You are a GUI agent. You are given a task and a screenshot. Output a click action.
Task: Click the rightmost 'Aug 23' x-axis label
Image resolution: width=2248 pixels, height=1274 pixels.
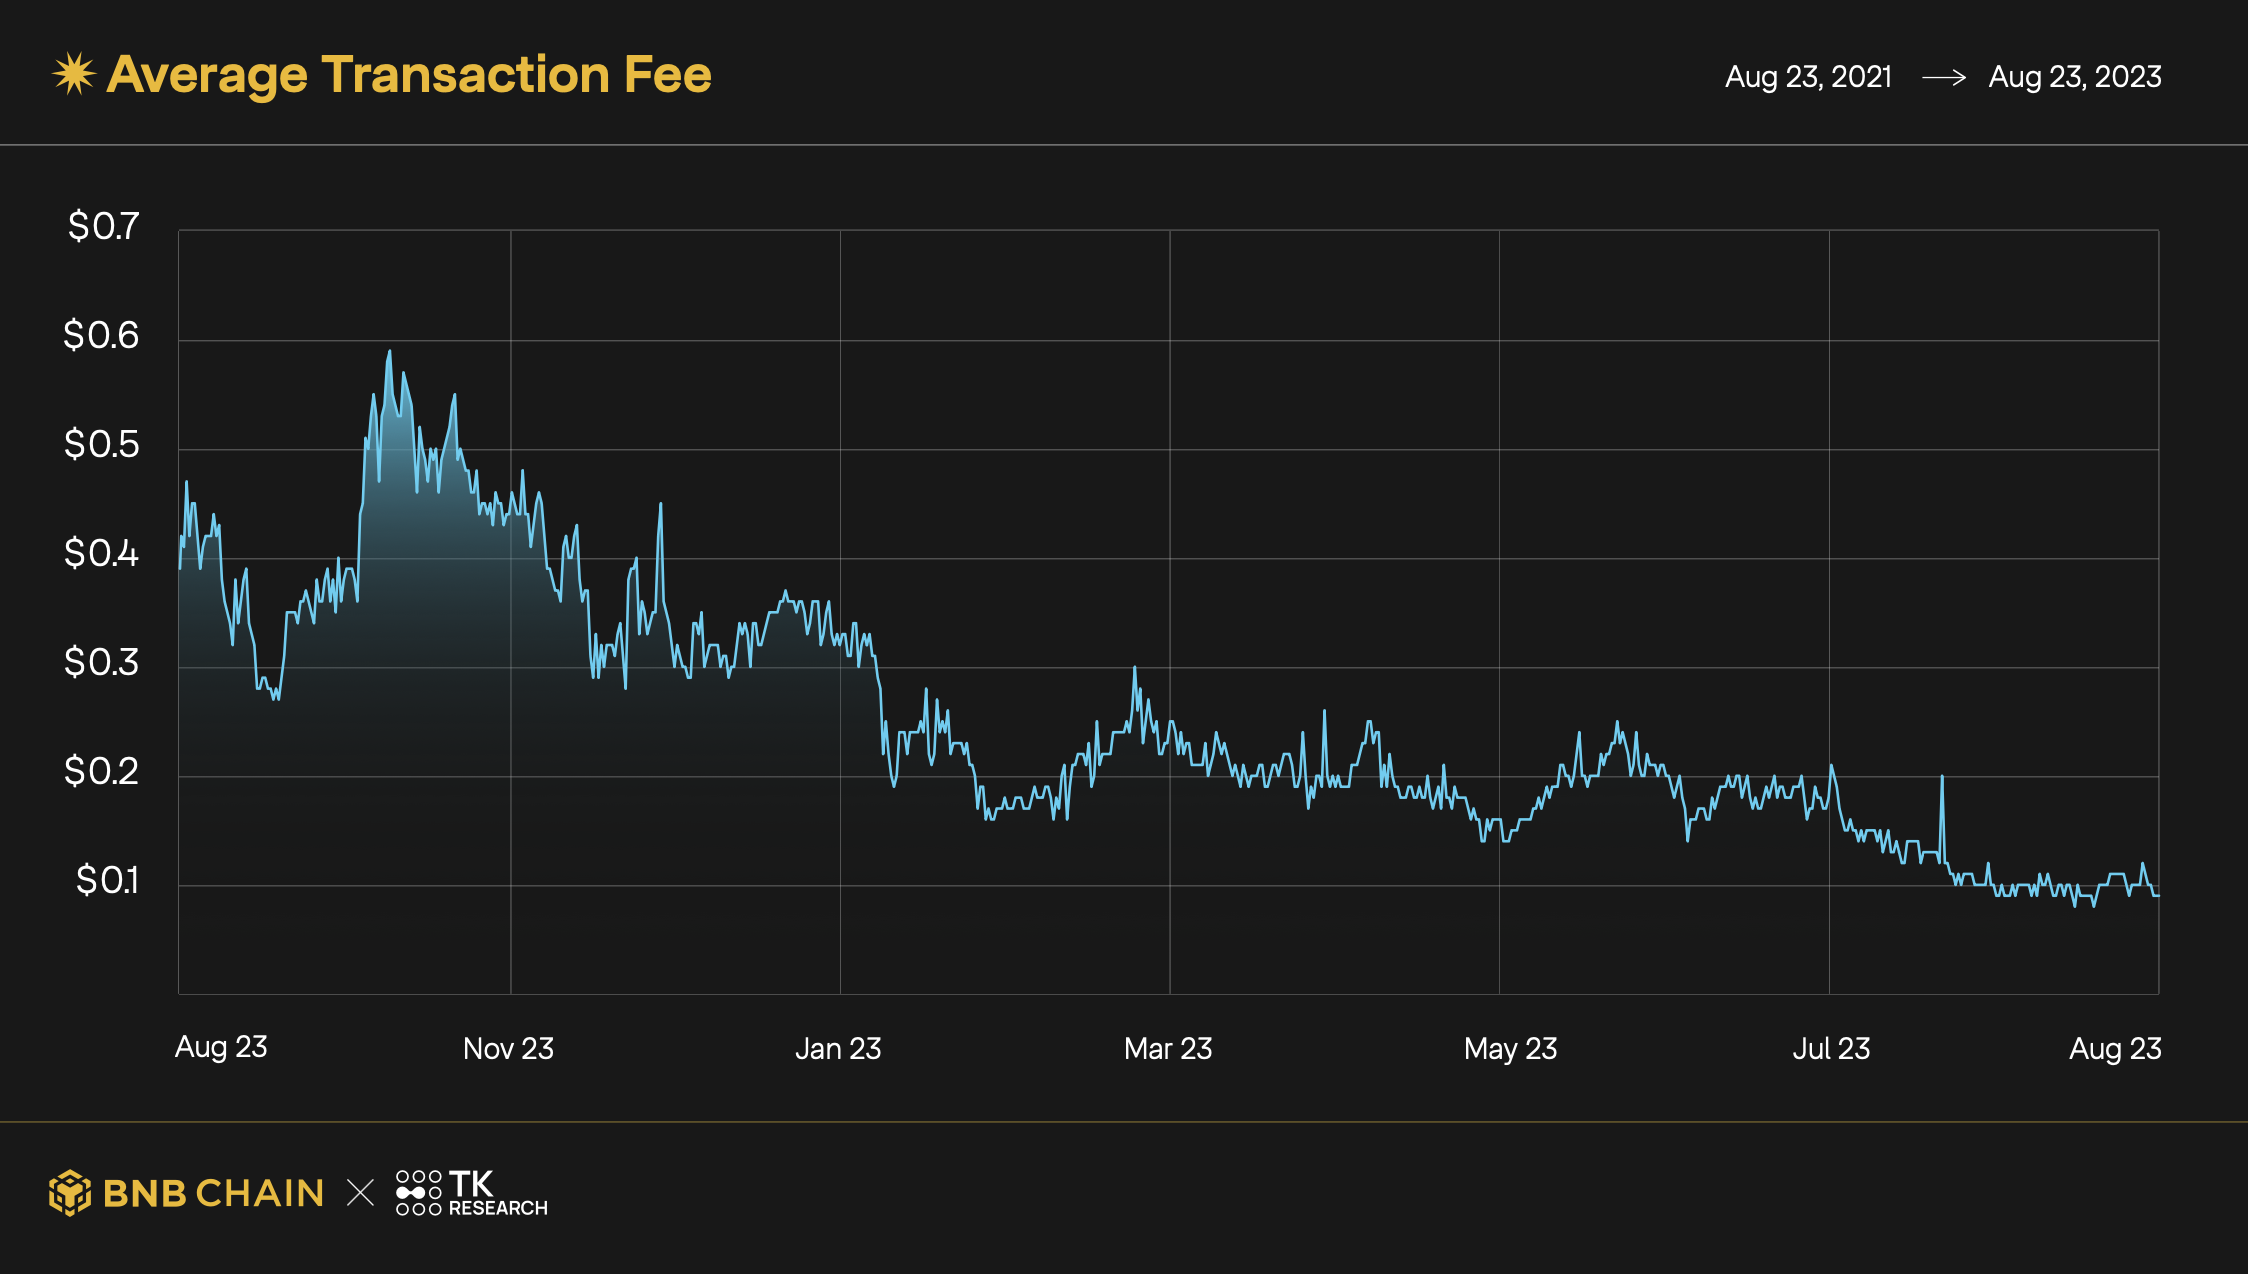(x=2115, y=1048)
